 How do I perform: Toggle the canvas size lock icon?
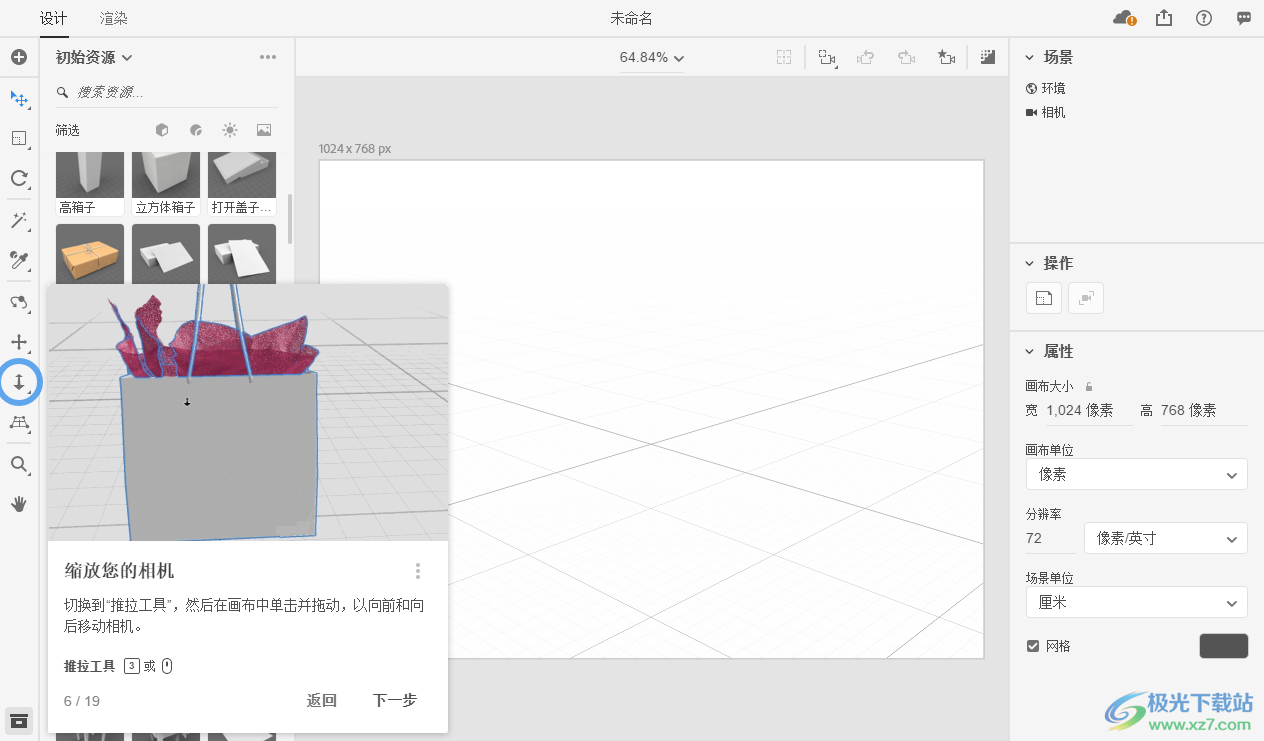click(x=1089, y=386)
